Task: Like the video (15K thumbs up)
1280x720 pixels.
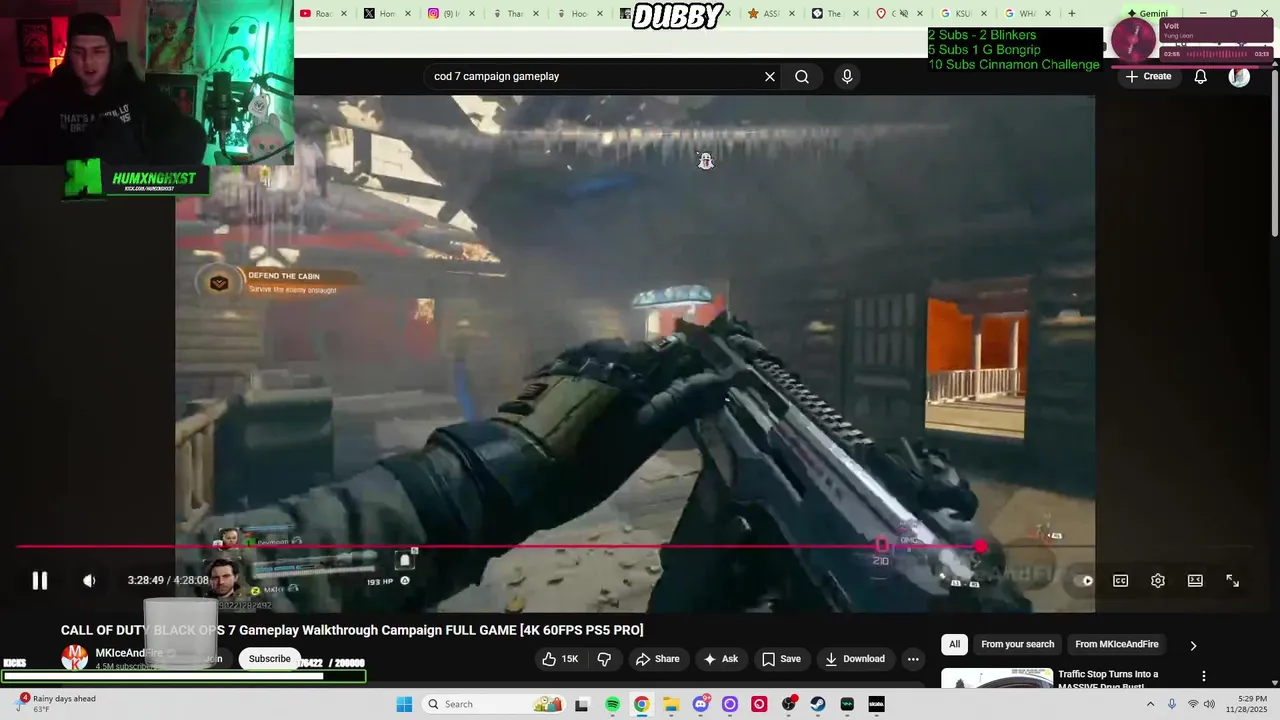Action: [561, 659]
